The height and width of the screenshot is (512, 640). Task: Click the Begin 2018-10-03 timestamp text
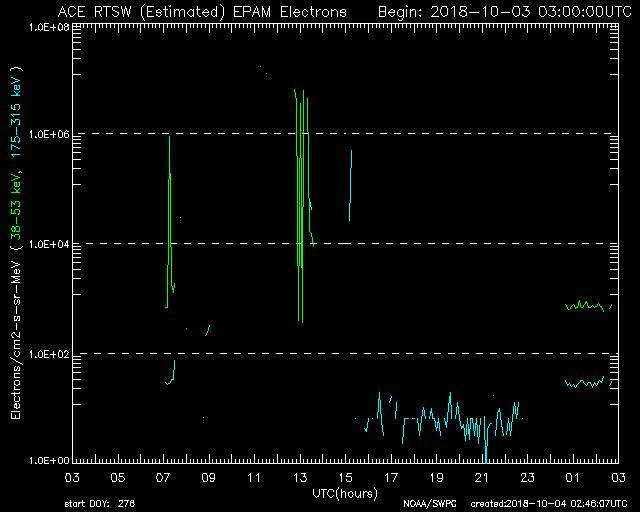tap(501, 12)
